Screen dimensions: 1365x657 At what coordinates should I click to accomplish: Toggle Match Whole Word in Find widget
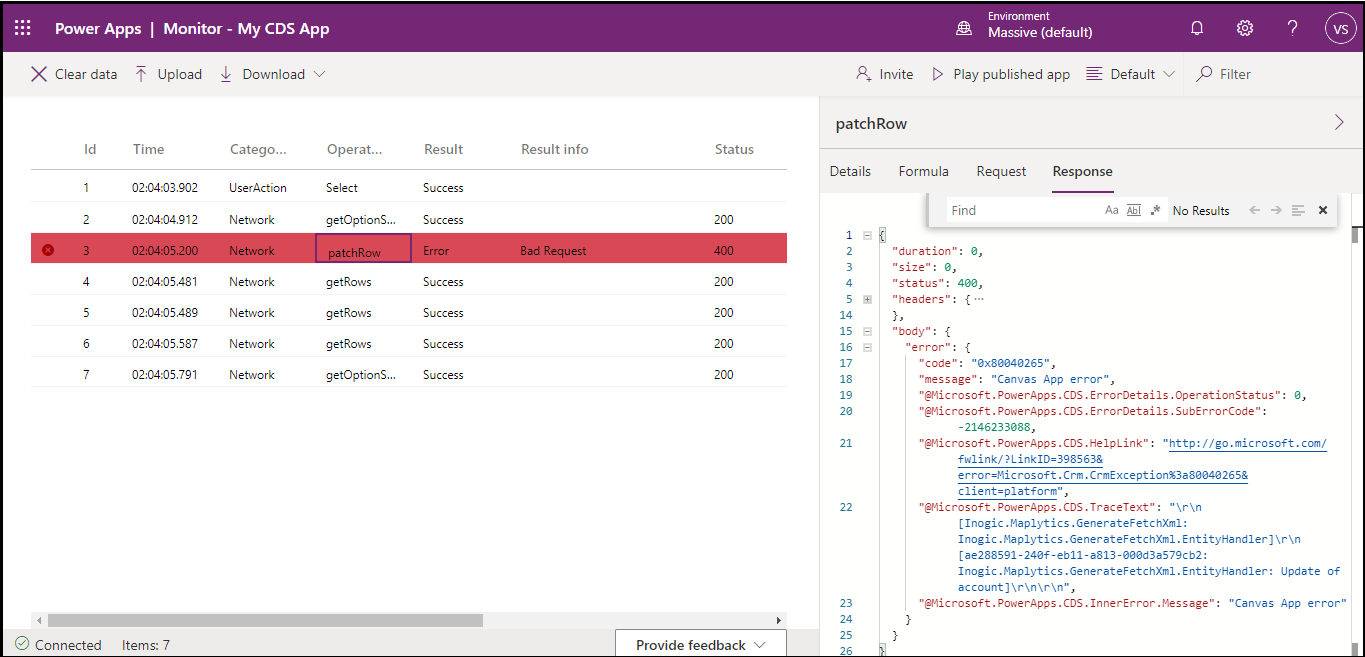tap(1133, 210)
